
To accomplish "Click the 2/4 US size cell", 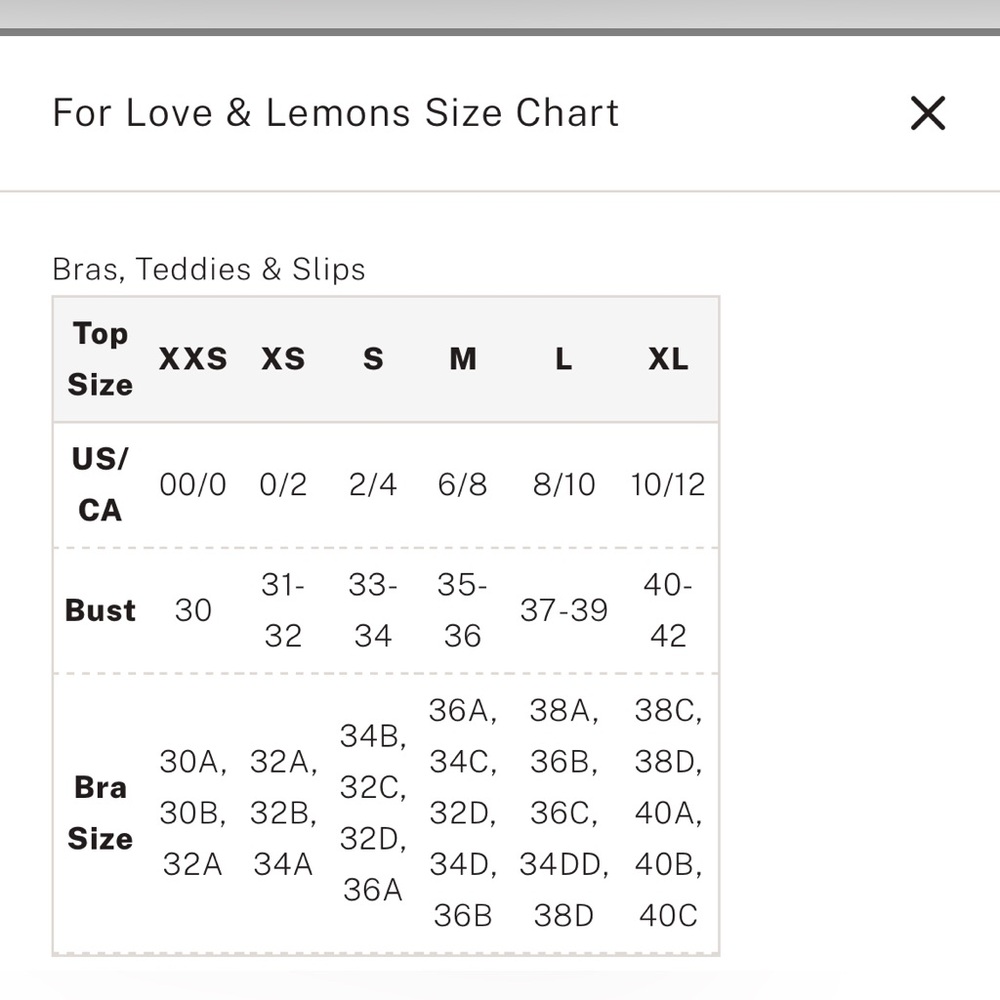I will coord(373,485).
